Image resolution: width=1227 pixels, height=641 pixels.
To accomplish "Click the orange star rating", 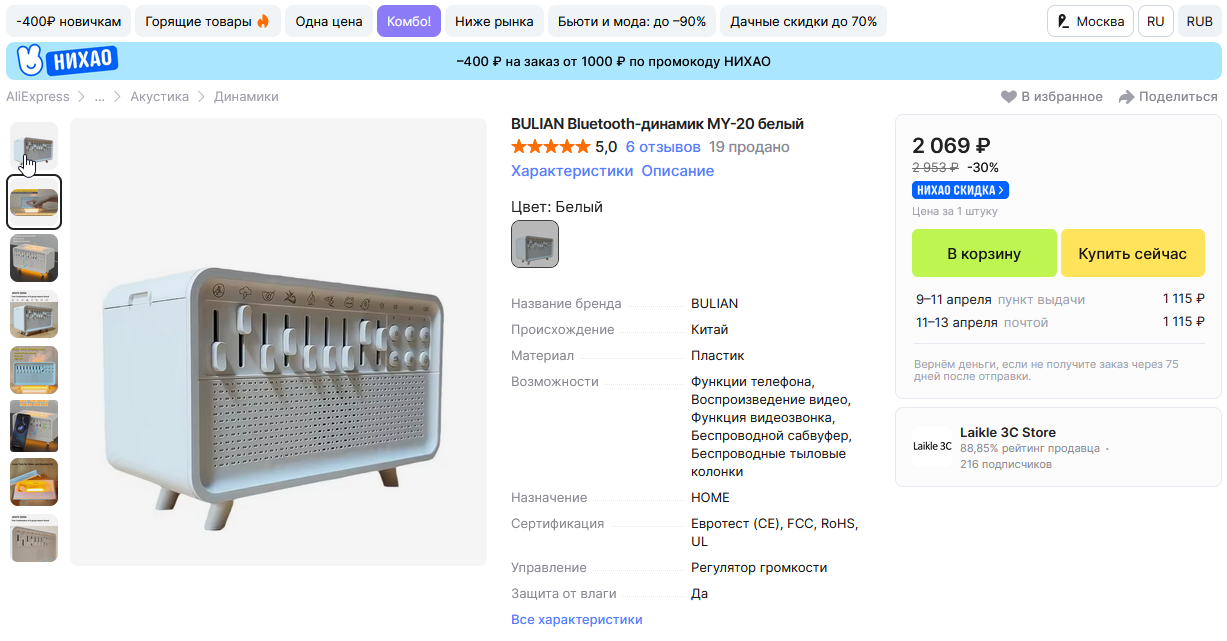I will point(550,147).
